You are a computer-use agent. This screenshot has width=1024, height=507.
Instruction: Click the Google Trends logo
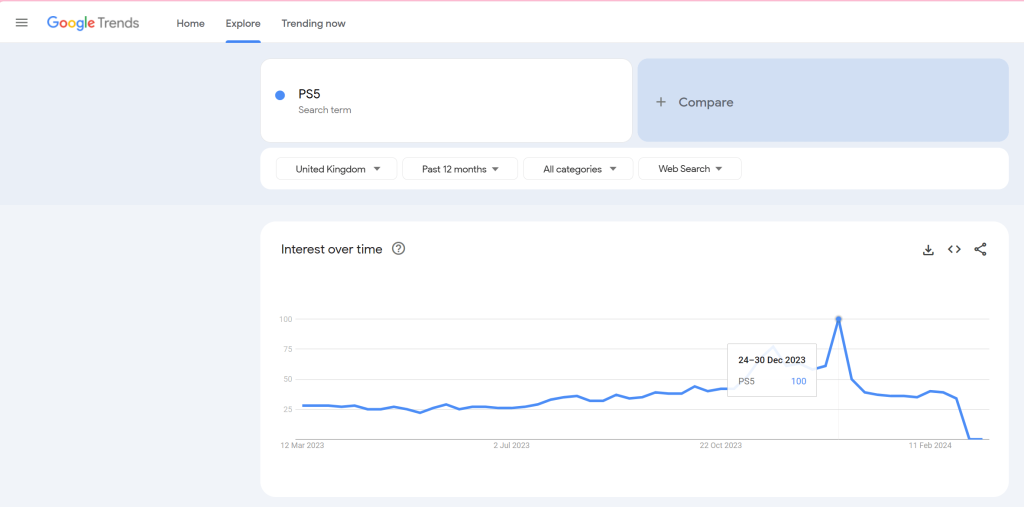[x=93, y=23]
